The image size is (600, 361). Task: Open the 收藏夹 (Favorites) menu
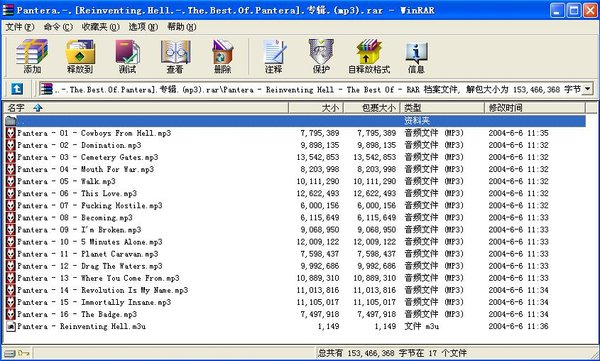click(x=100, y=27)
